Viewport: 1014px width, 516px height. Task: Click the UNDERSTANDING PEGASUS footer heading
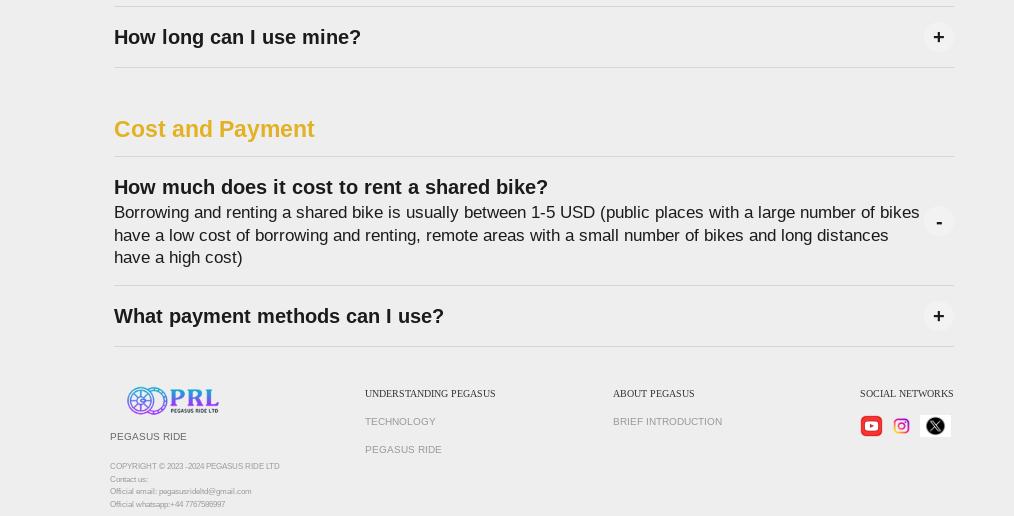pos(430,394)
